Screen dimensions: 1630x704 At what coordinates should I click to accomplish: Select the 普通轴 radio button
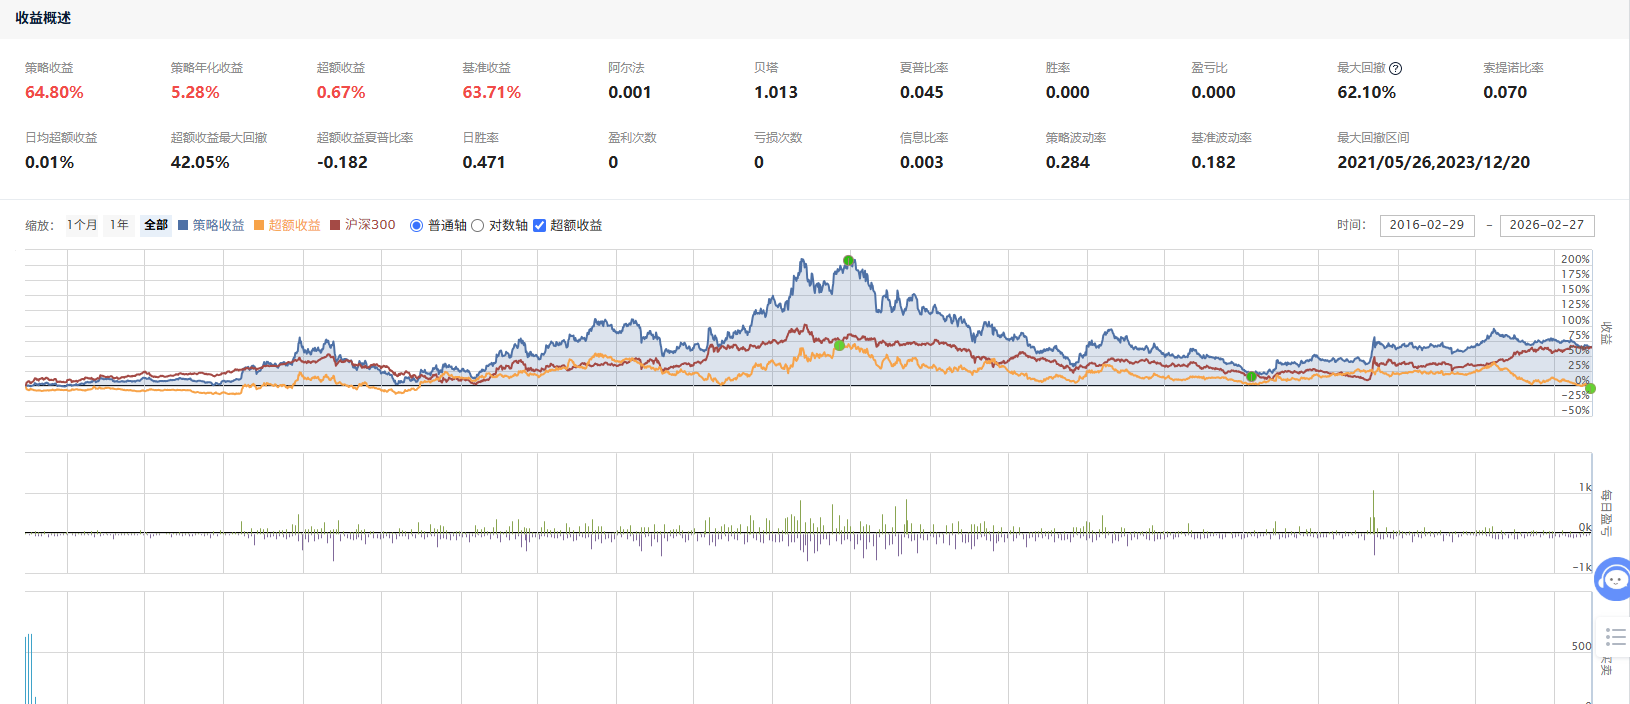(x=416, y=226)
